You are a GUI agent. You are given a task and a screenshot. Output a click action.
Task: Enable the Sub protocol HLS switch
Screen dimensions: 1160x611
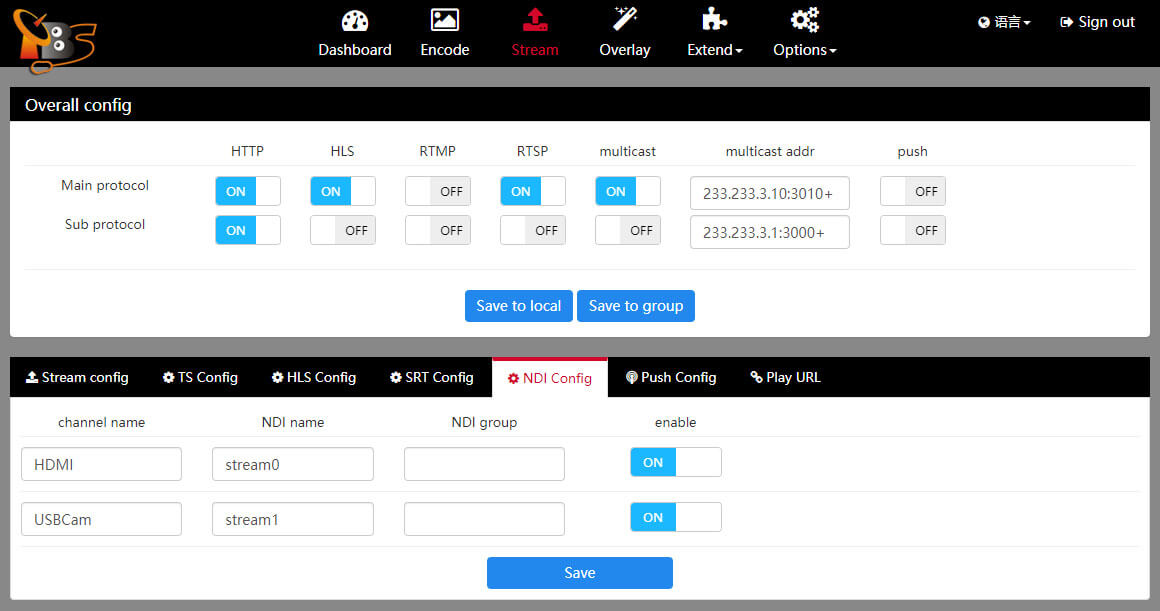(342, 230)
